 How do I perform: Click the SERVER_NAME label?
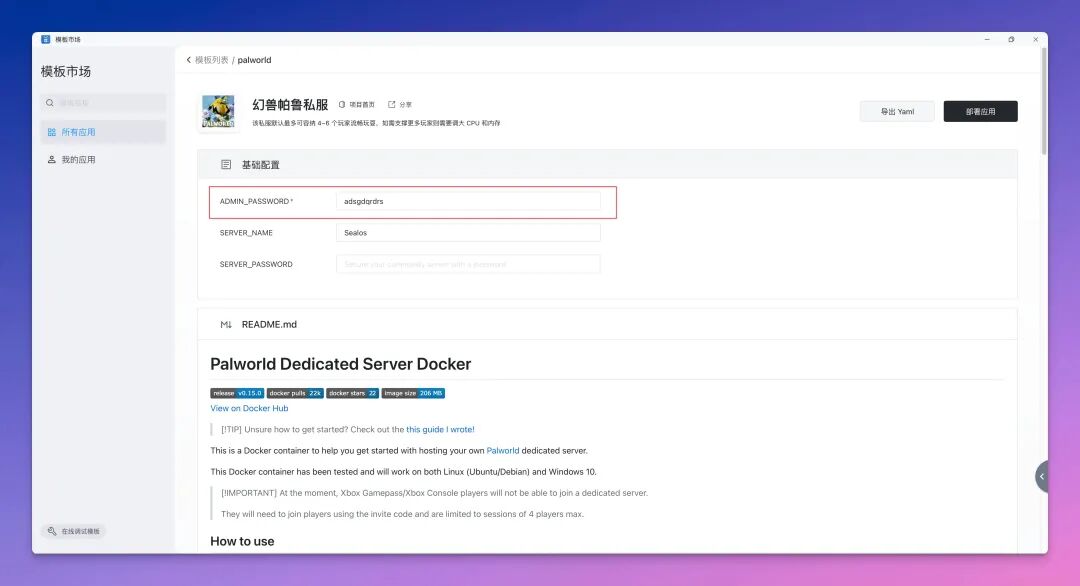[246, 233]
